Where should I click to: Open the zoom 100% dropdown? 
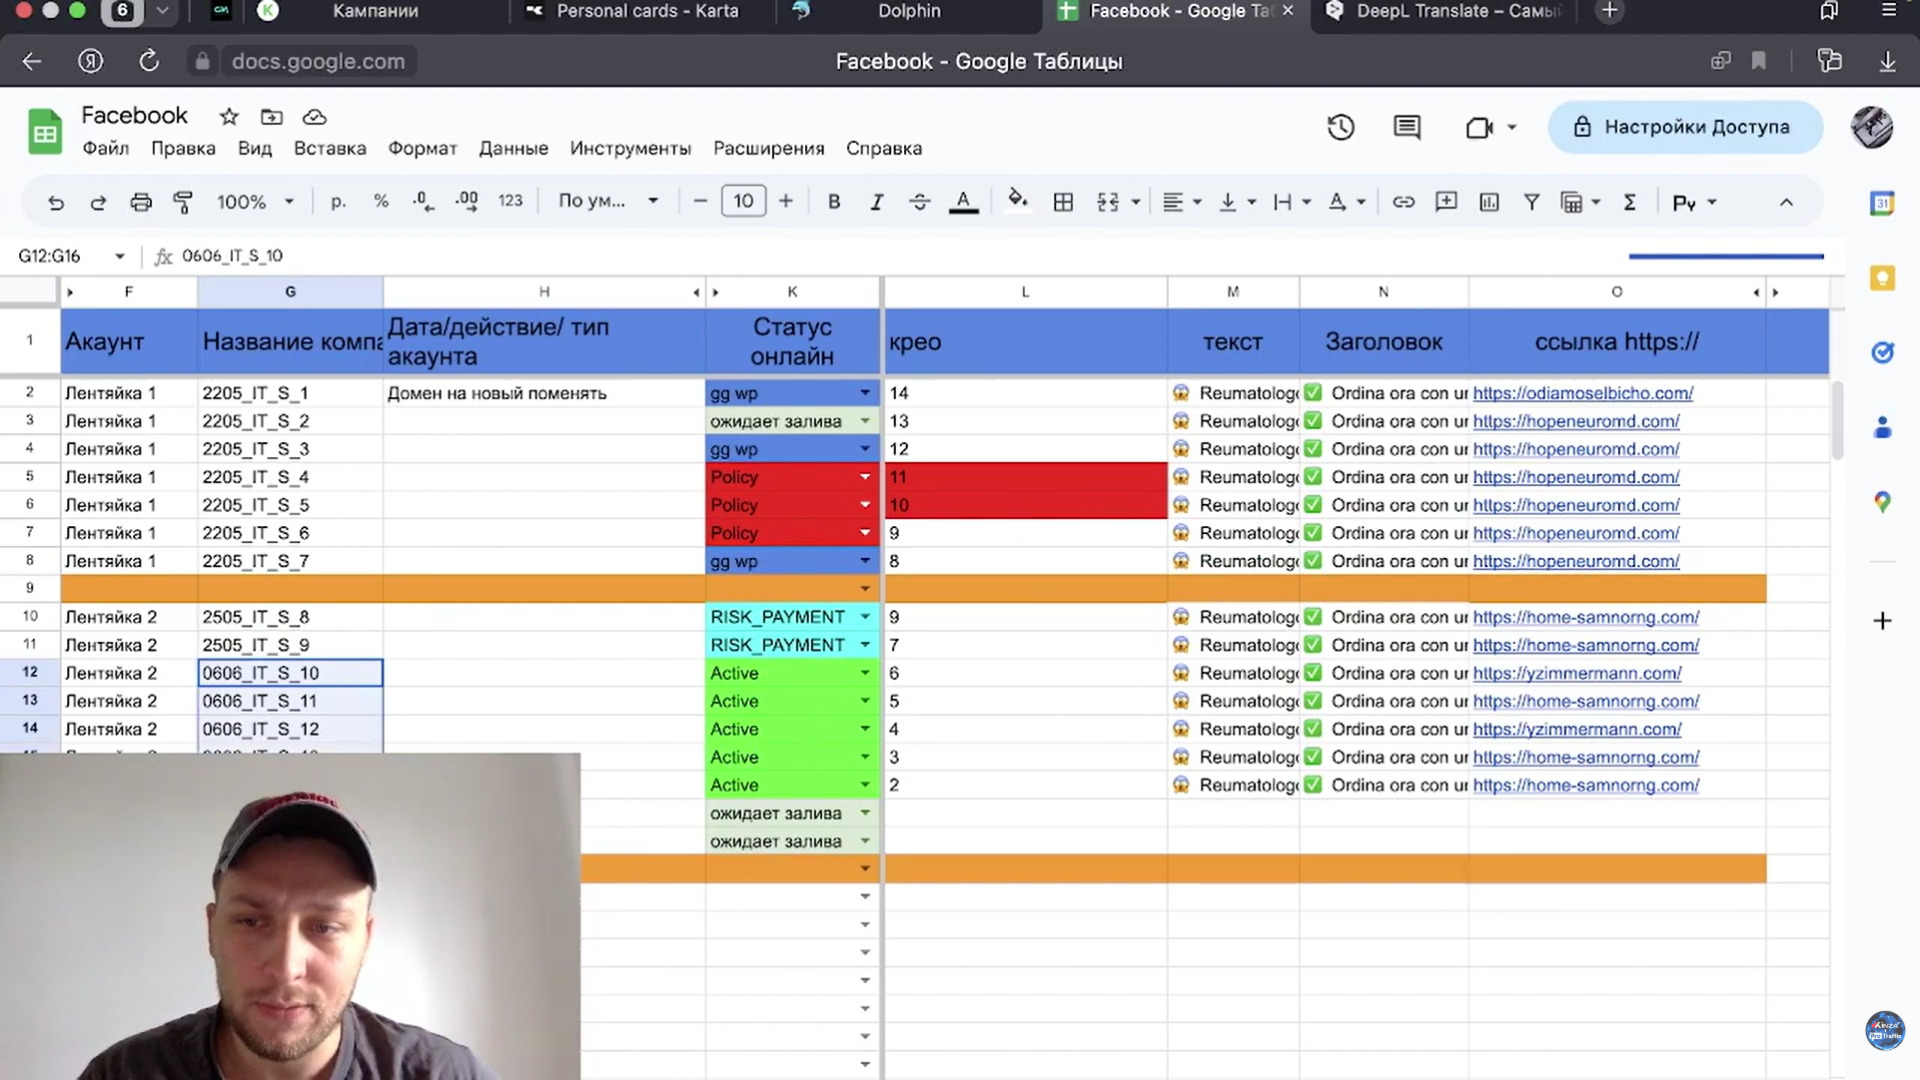click(x=256, y=202)
